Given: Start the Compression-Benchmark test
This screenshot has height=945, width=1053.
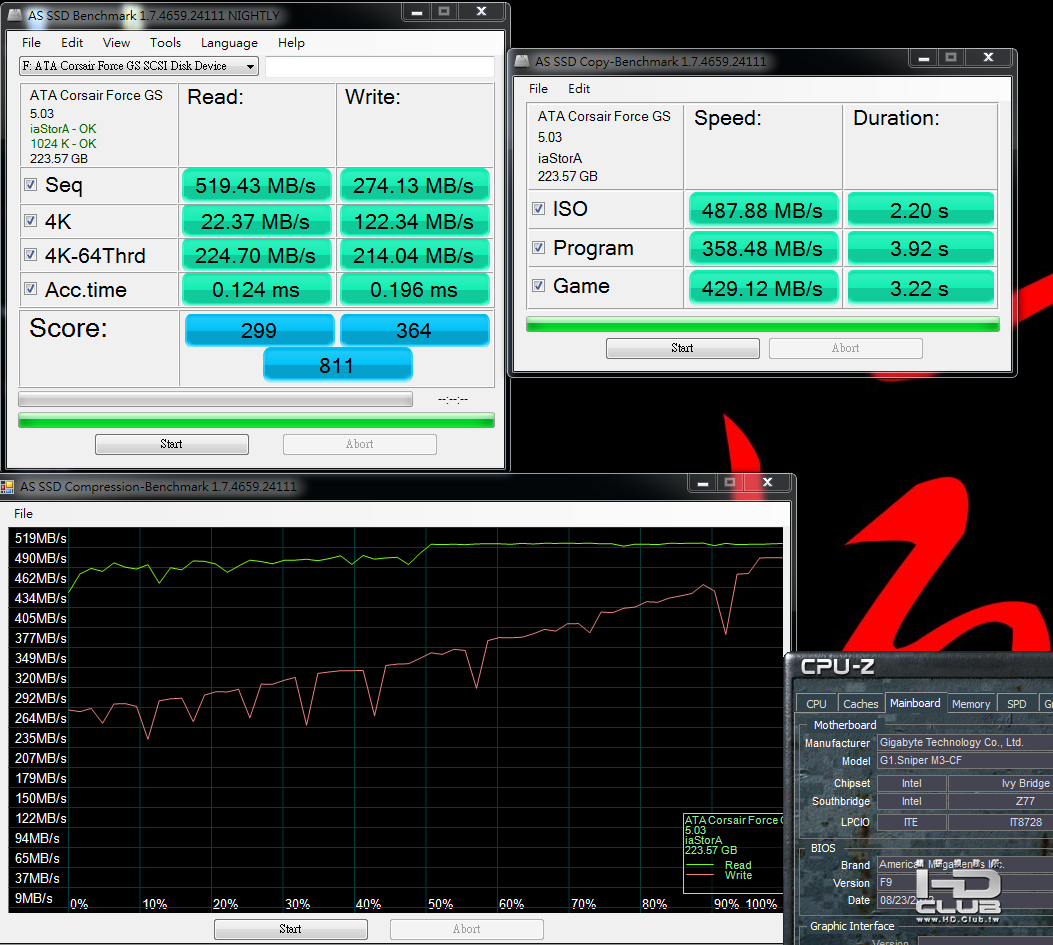Looking at the screenshot, I should tap(290, 929).
